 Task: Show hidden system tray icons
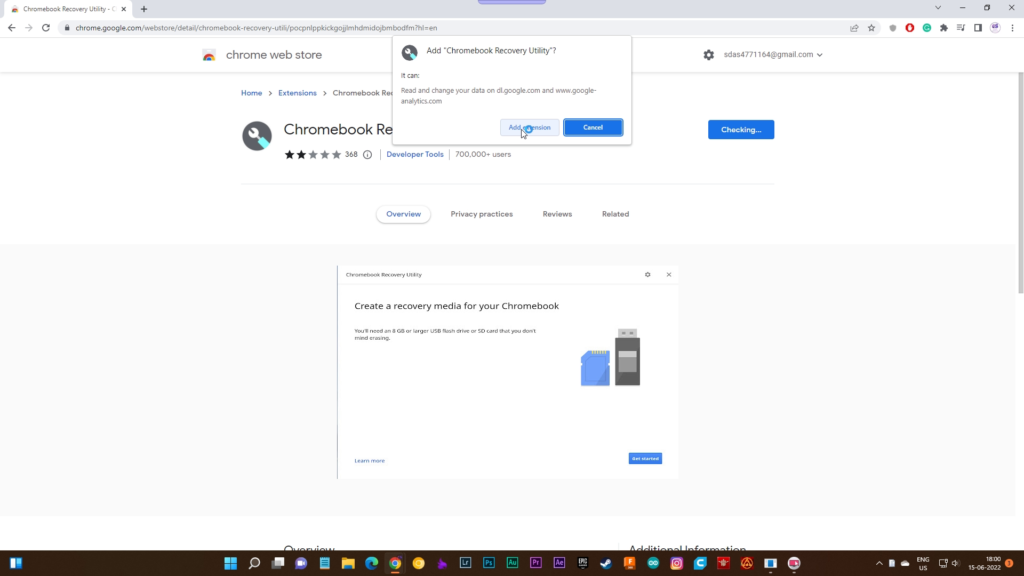pos(879,563)
